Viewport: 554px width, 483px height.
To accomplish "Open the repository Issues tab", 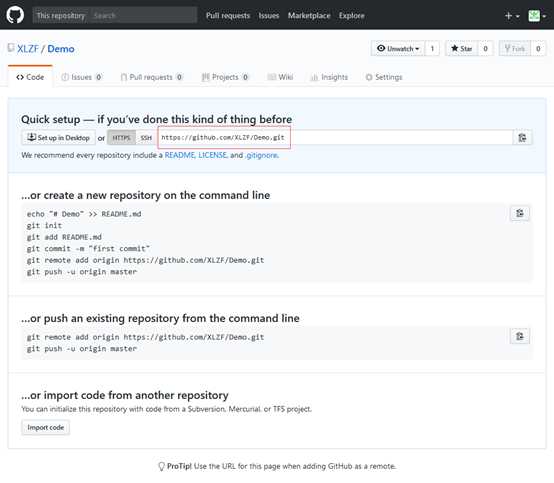I will [x=81, y=77].
